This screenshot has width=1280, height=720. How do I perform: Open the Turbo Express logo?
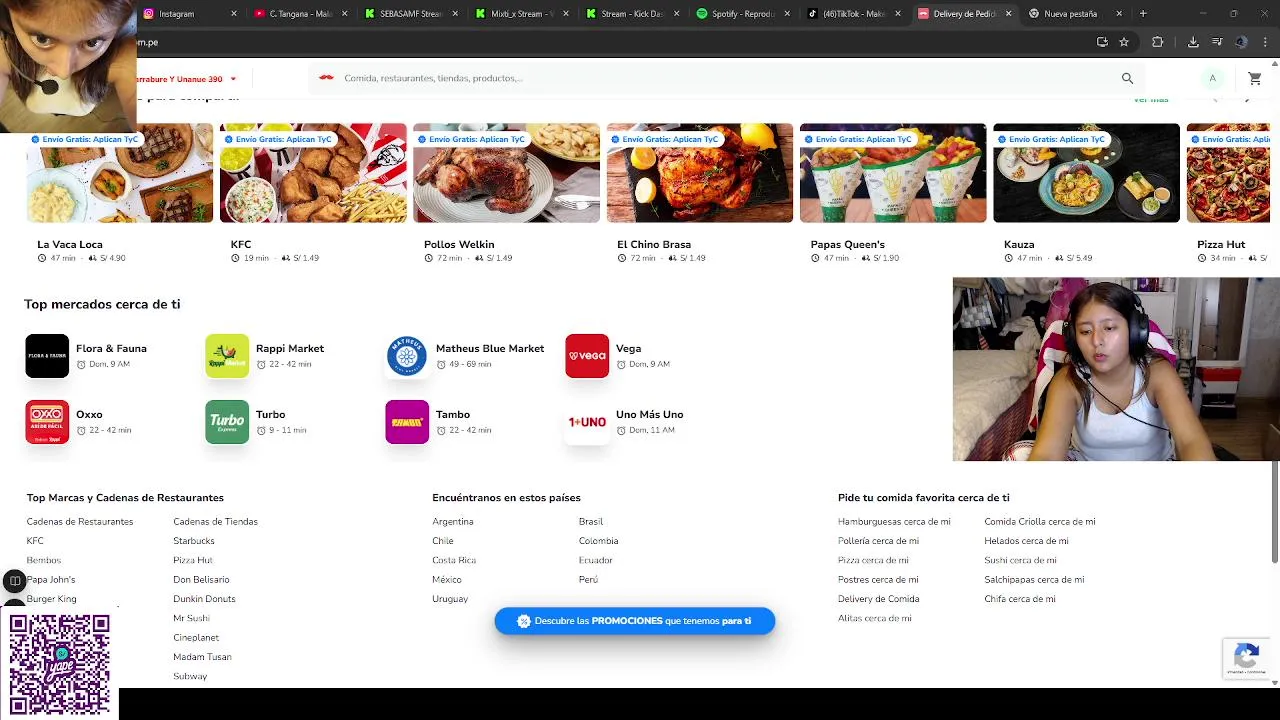click(x=227, y=422)
